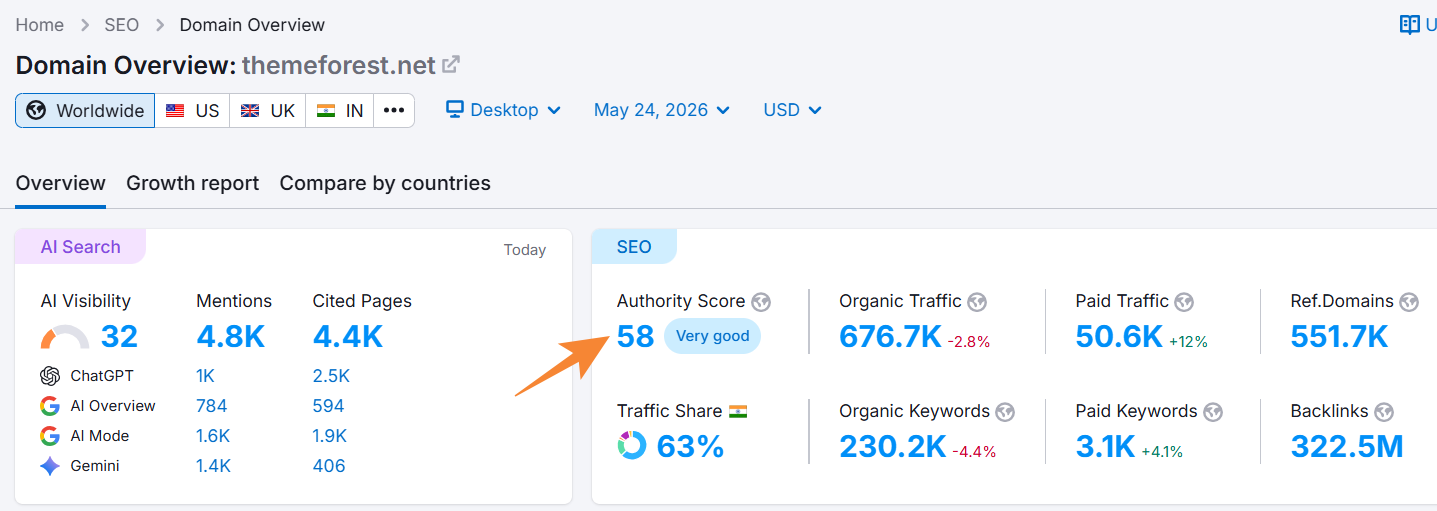Click the AI Visibility gauge icon
This screenshot has width=1437, height=511.
pos(65,338)
